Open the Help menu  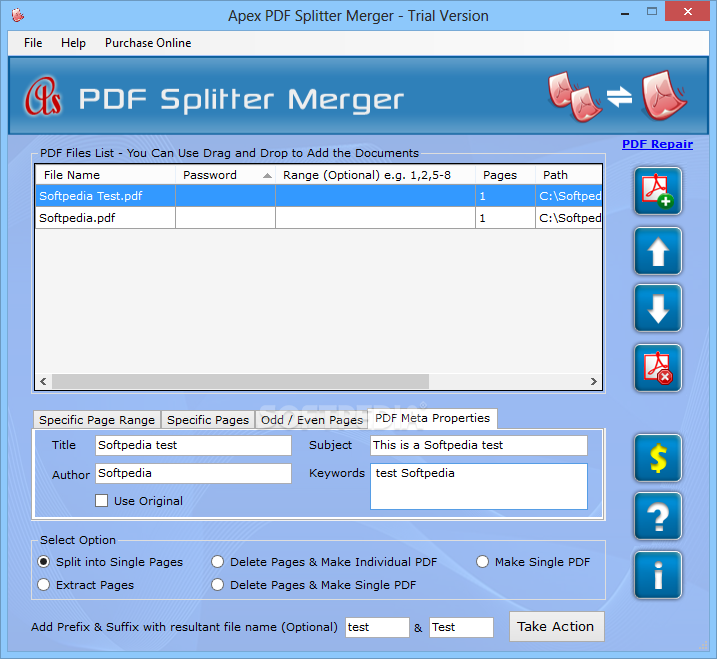click(74, 43)
